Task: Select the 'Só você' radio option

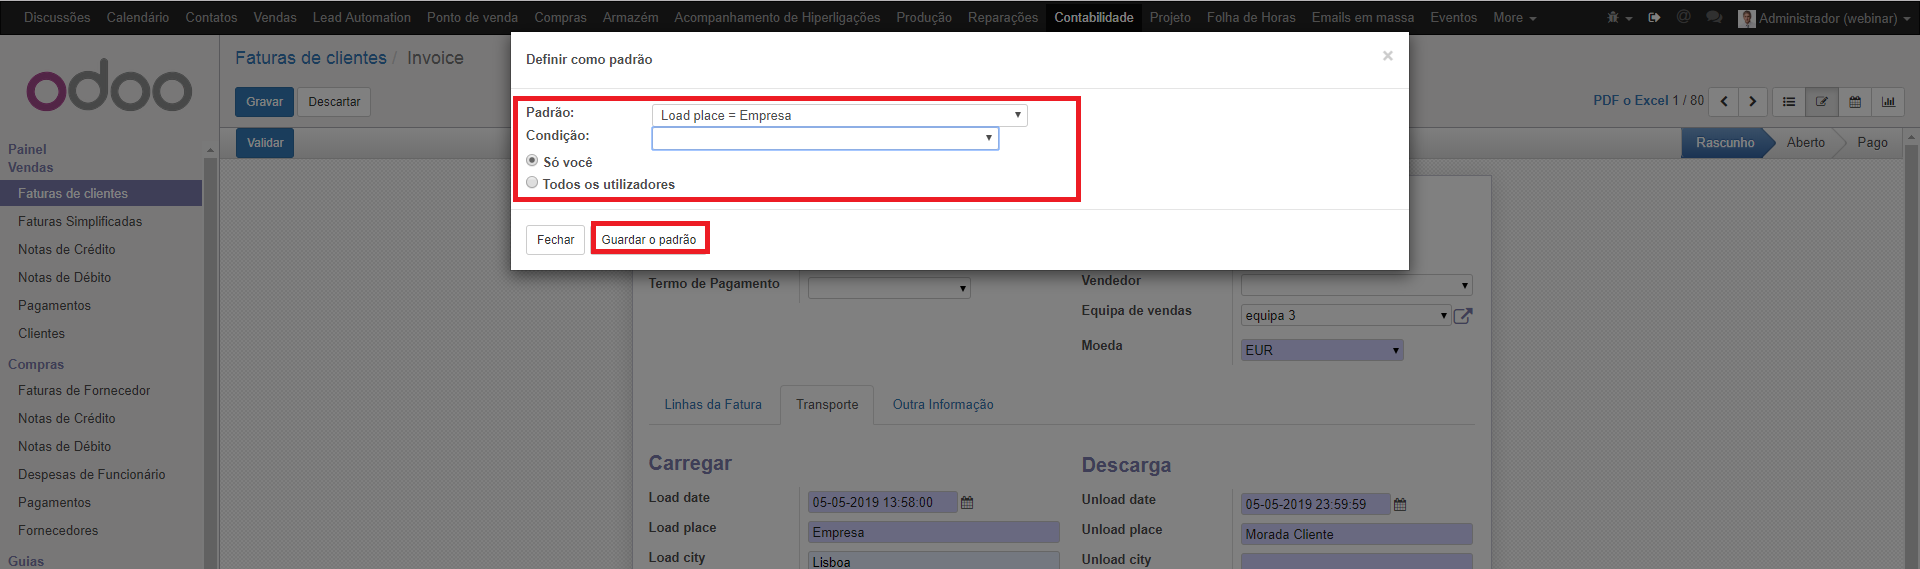Action: click(532, 161)
